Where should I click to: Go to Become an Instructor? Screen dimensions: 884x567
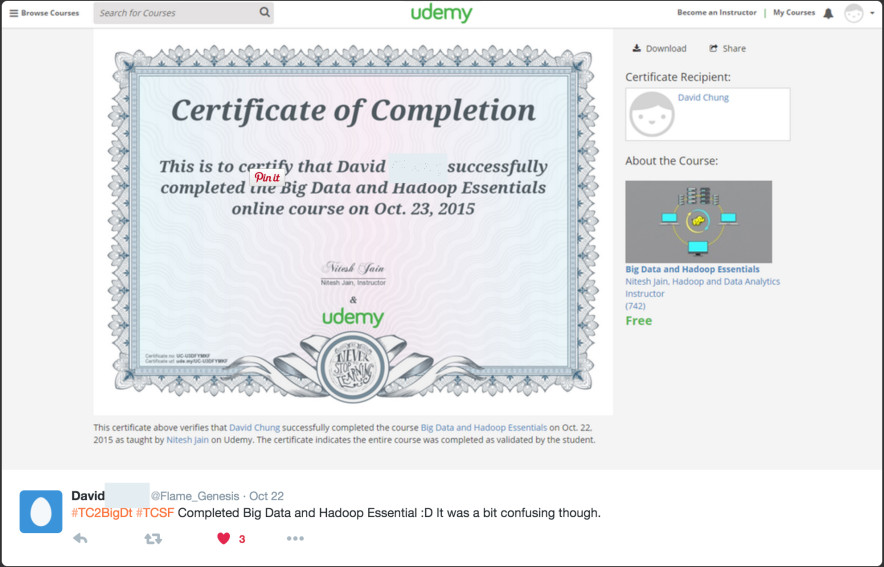pyautogui.click(x=717, y=12)
